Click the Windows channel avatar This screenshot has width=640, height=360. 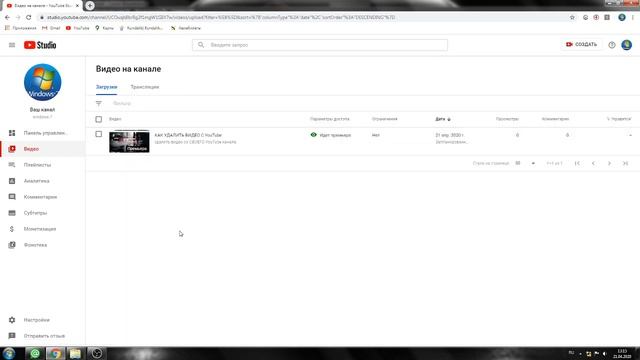pyautogui.click(x=42, y=82)
